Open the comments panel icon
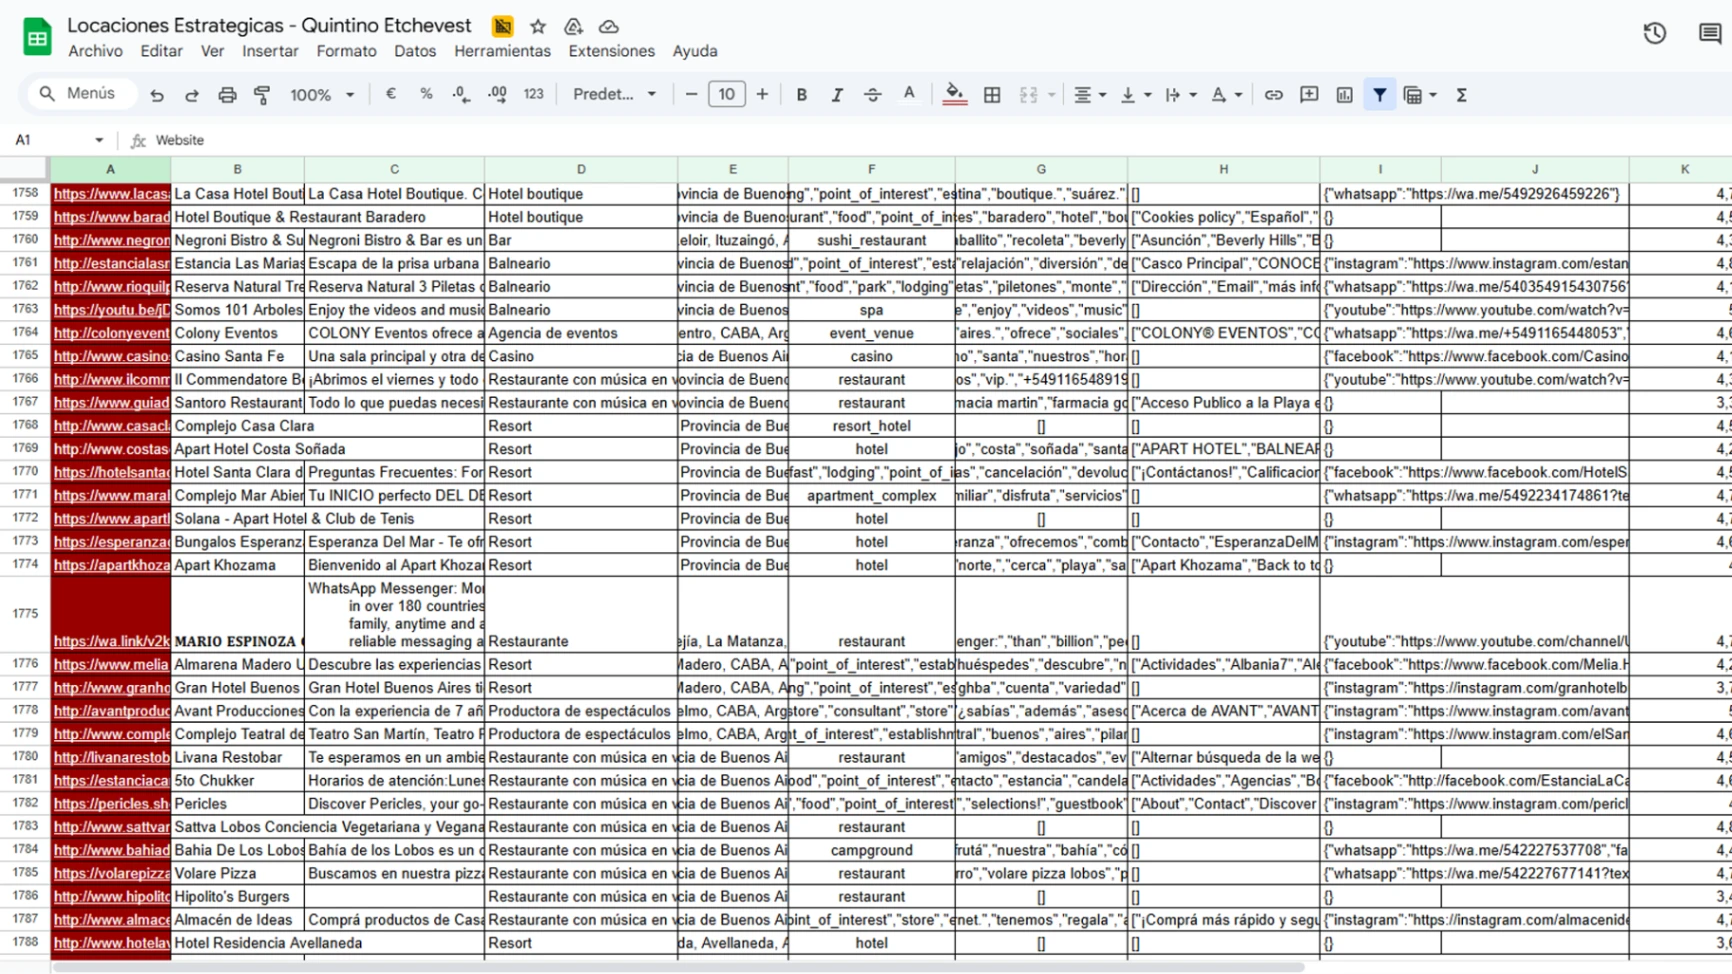 tap(1710, 33)
